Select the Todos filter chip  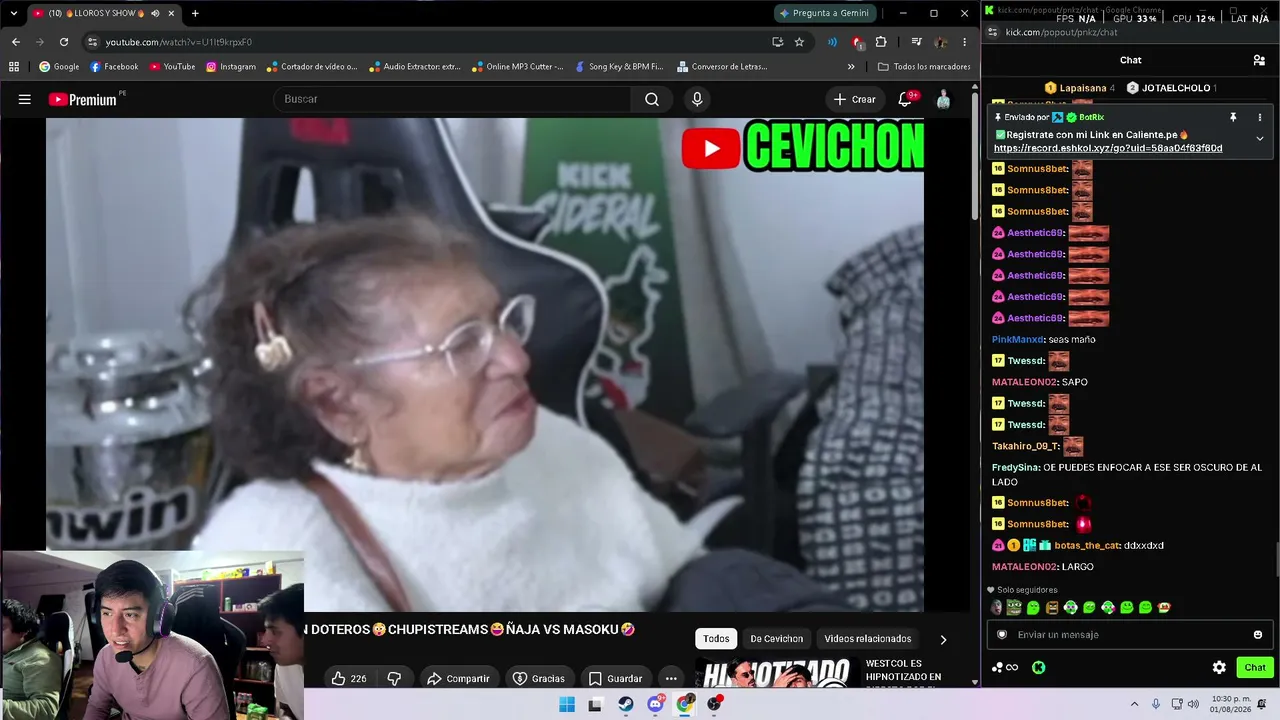point(716,639)
